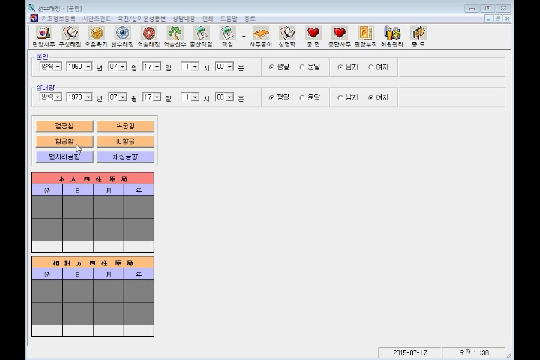
Task: Click the orange 相對方 四柱 原局 table header
Action: coord(93,263)
